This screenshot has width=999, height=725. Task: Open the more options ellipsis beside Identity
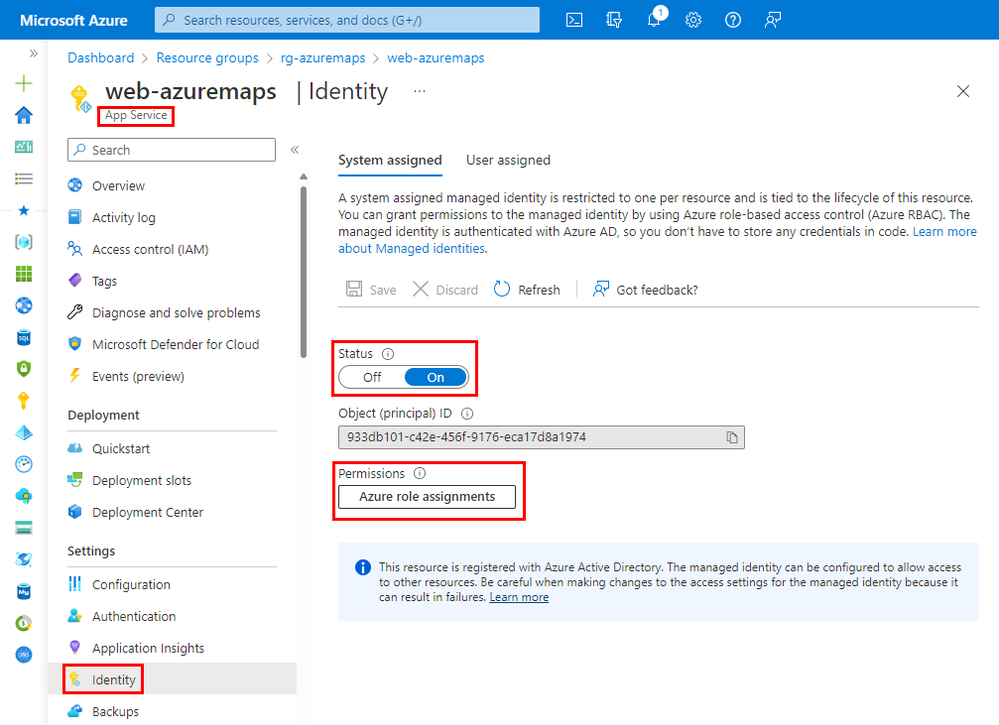click(419, 91)
